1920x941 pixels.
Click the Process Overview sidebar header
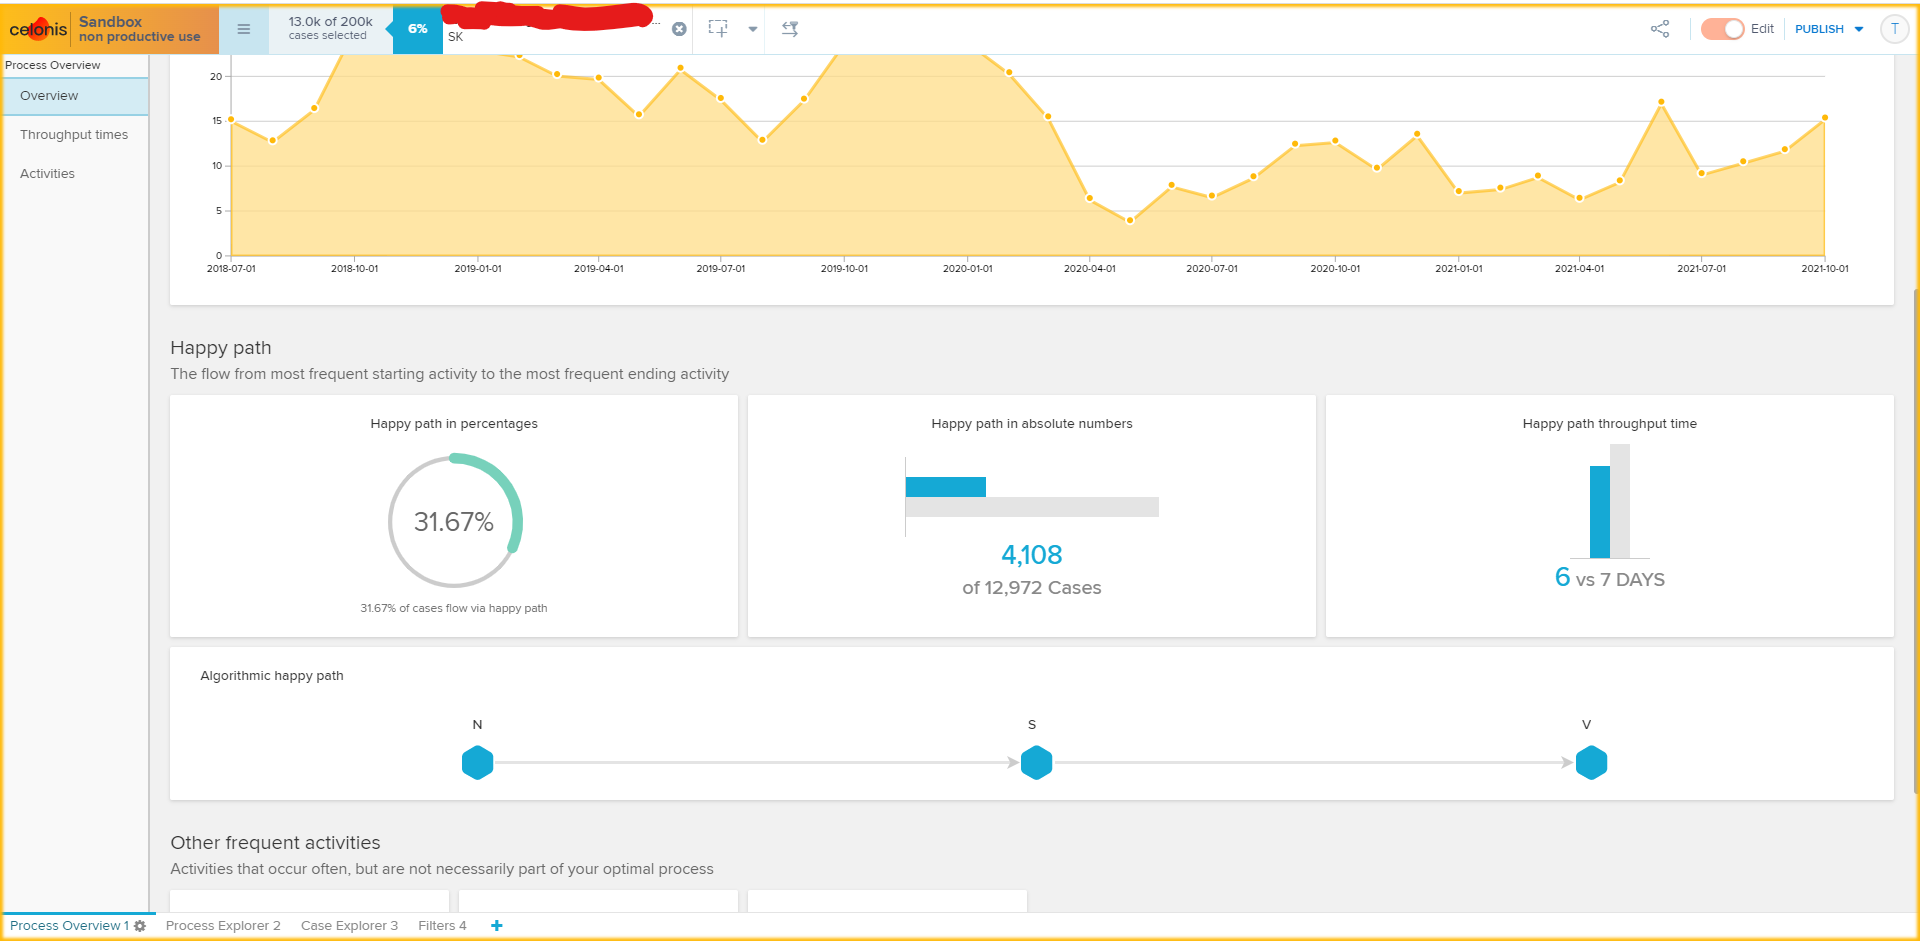pos(53,65)
